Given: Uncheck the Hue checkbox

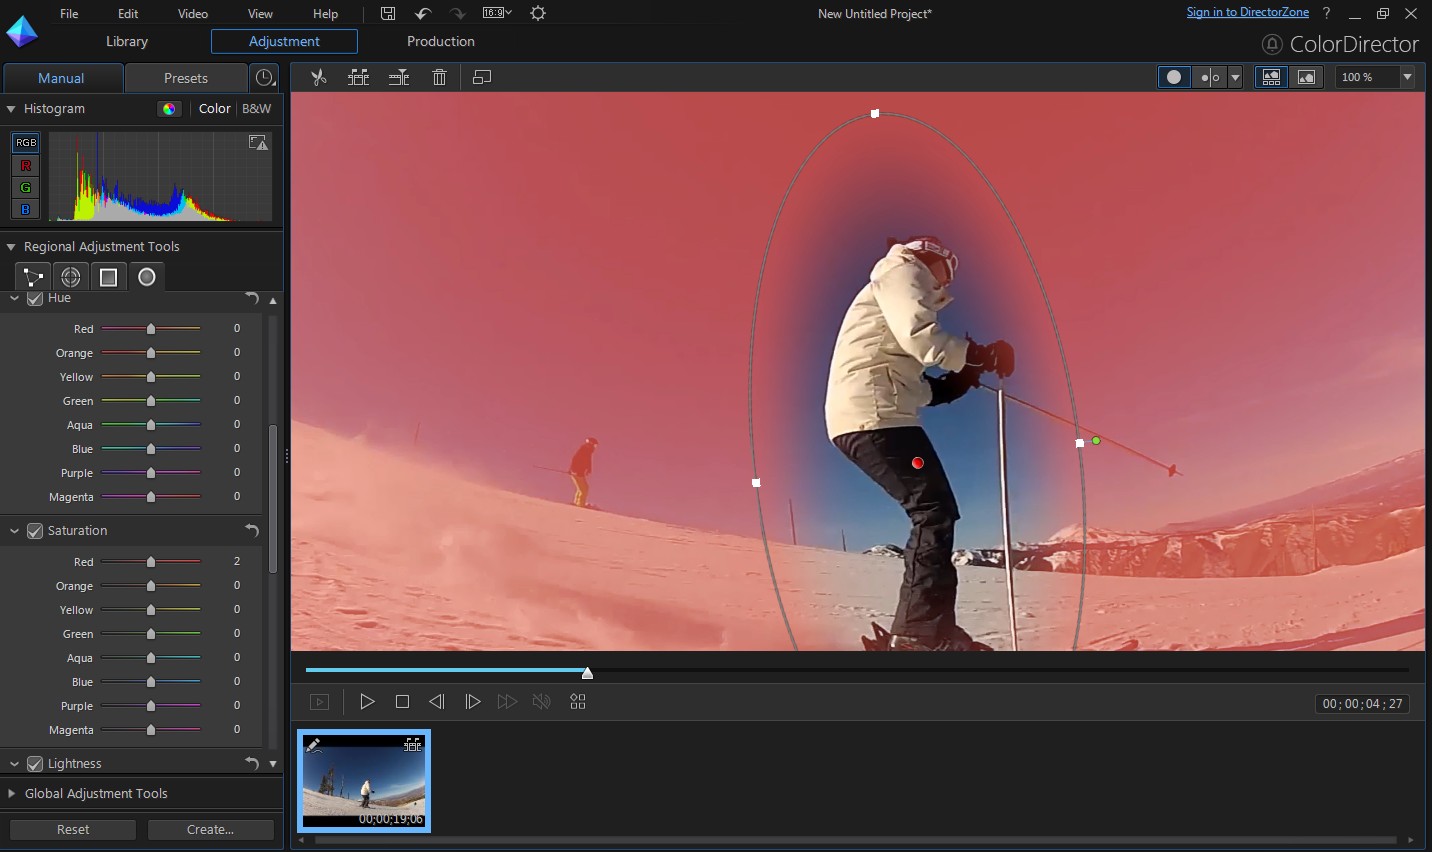Looking at the screenshot, I should click(35, 298).
